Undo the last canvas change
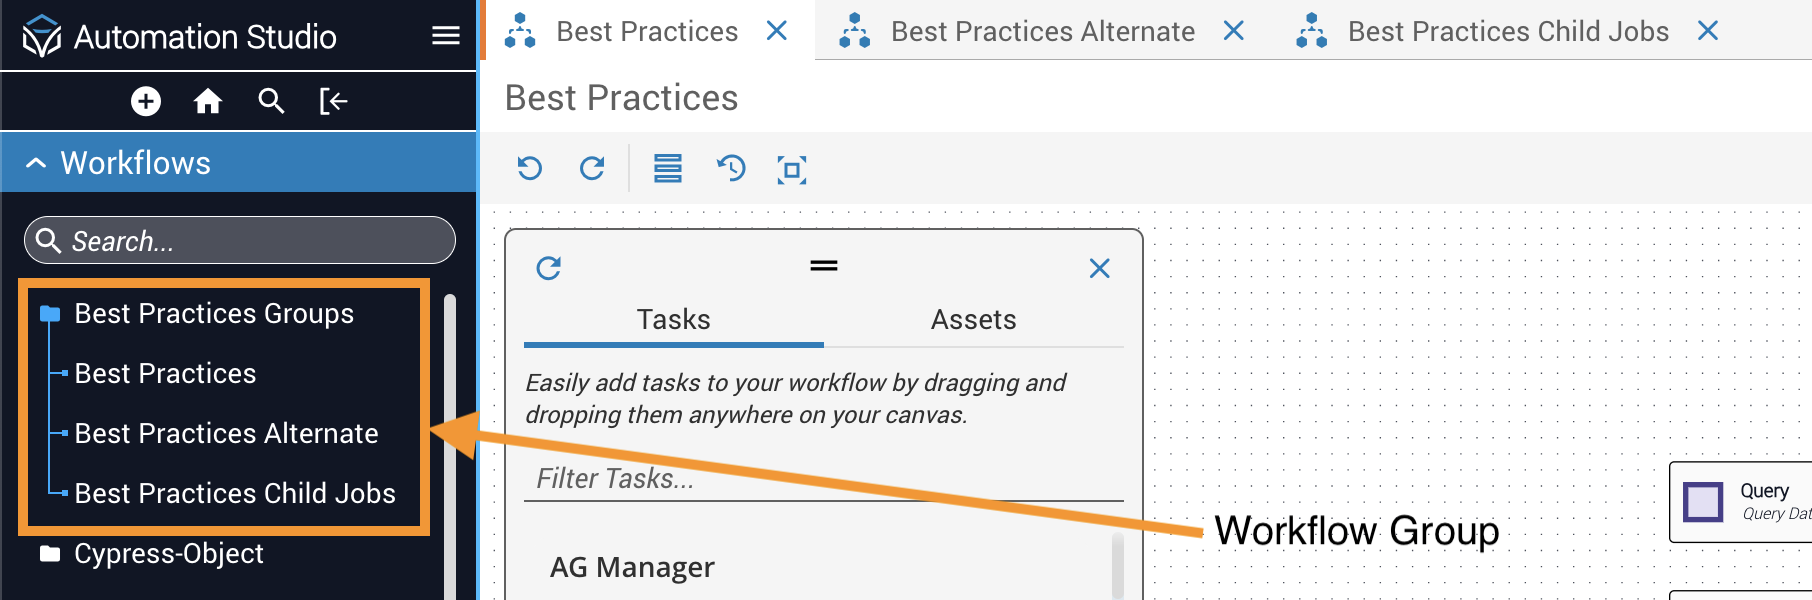The height and width of the screenshot is (600, 1812). [530, 169]
